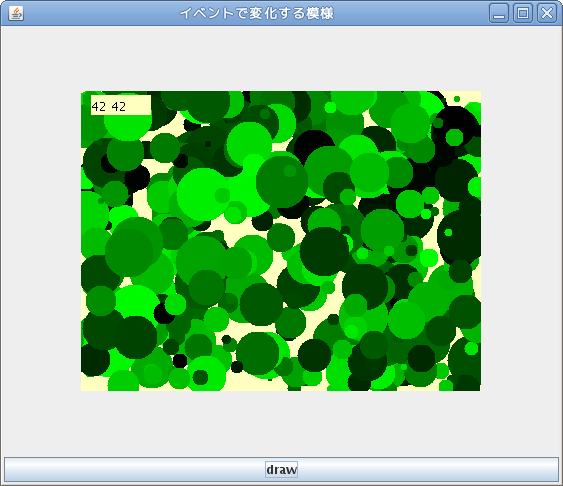Click the empty gray area above the canvas

coord(282,58)
